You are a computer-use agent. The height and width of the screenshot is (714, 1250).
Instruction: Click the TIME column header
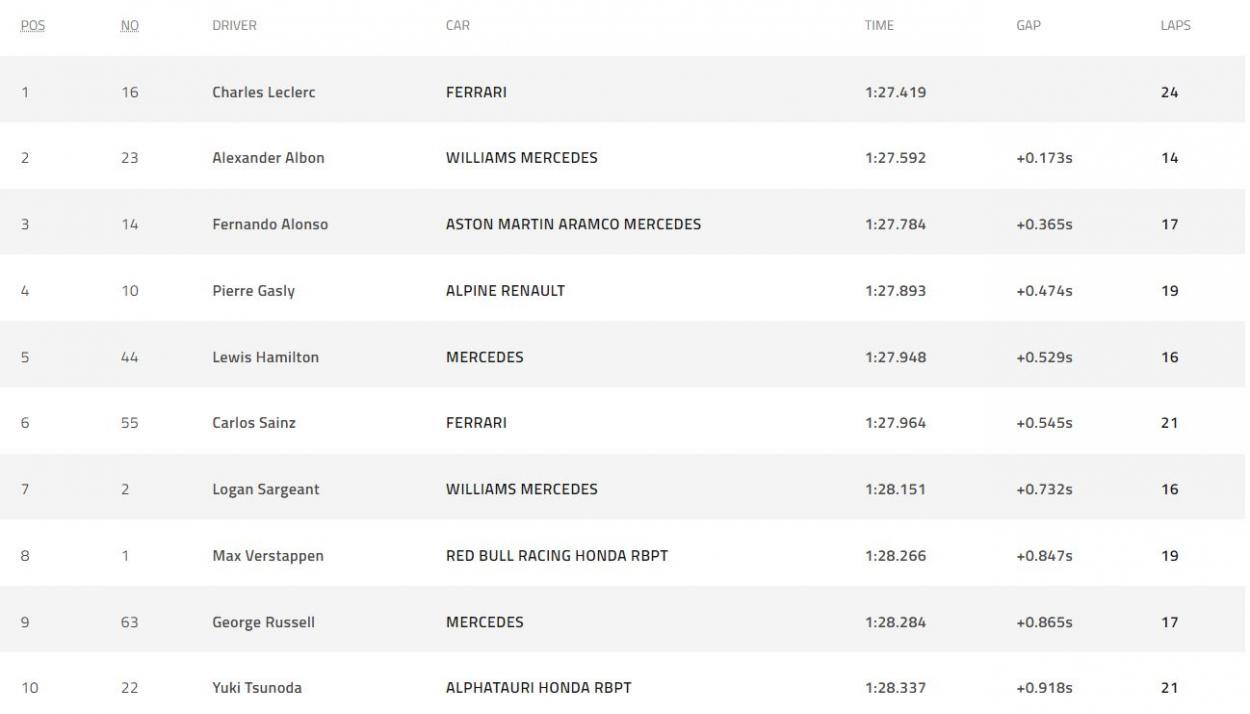point(879,26)
